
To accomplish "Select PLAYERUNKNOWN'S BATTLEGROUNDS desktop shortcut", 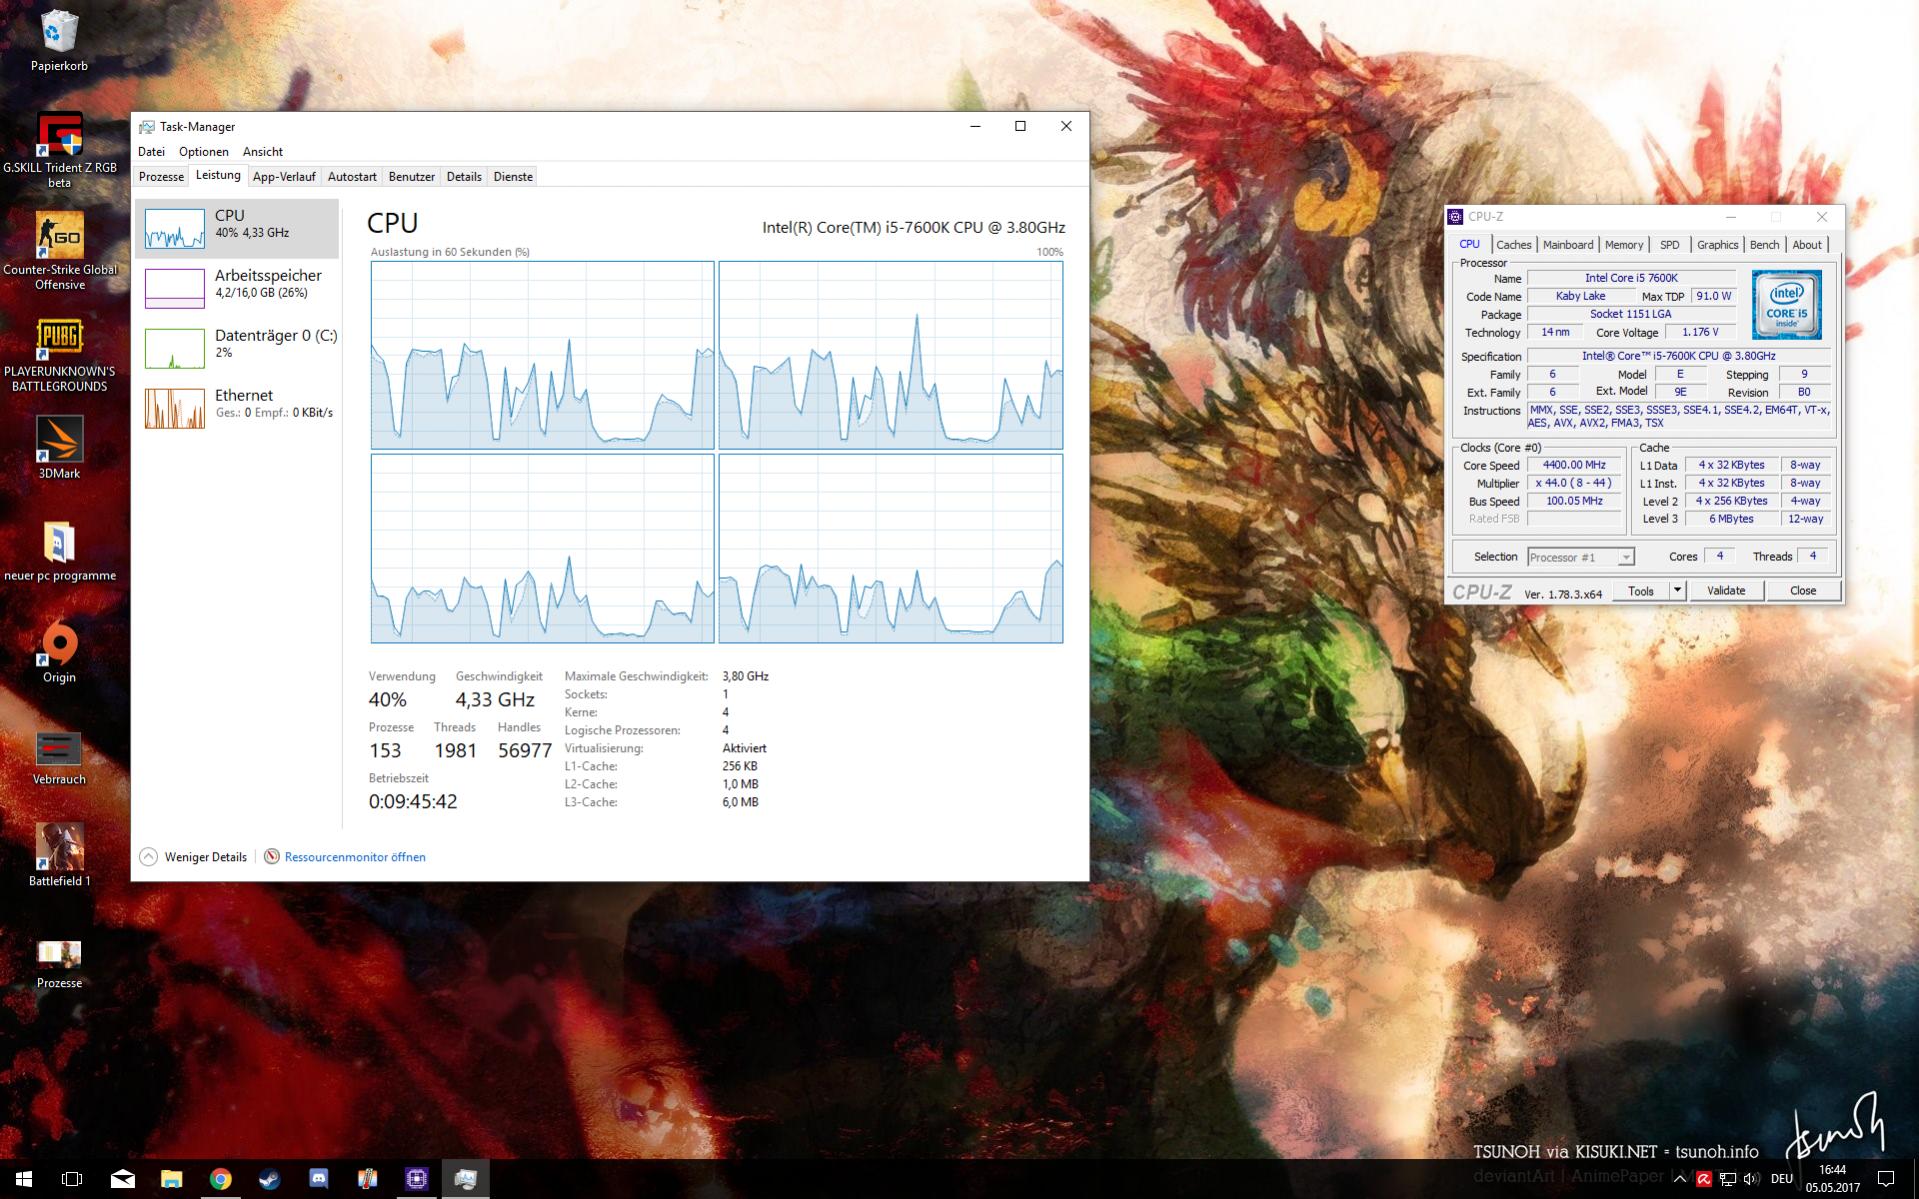I will (x=59, y=354).
